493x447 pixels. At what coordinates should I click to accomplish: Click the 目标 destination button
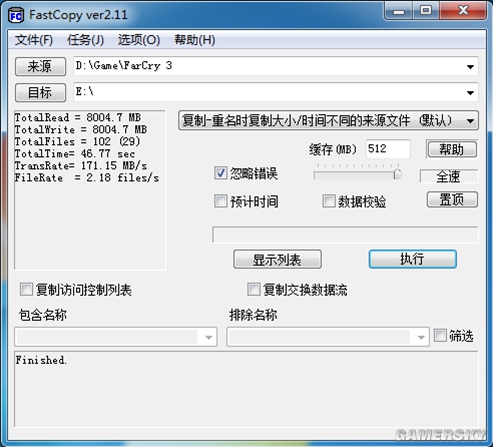pyautogui.click(x=40, y=92)
